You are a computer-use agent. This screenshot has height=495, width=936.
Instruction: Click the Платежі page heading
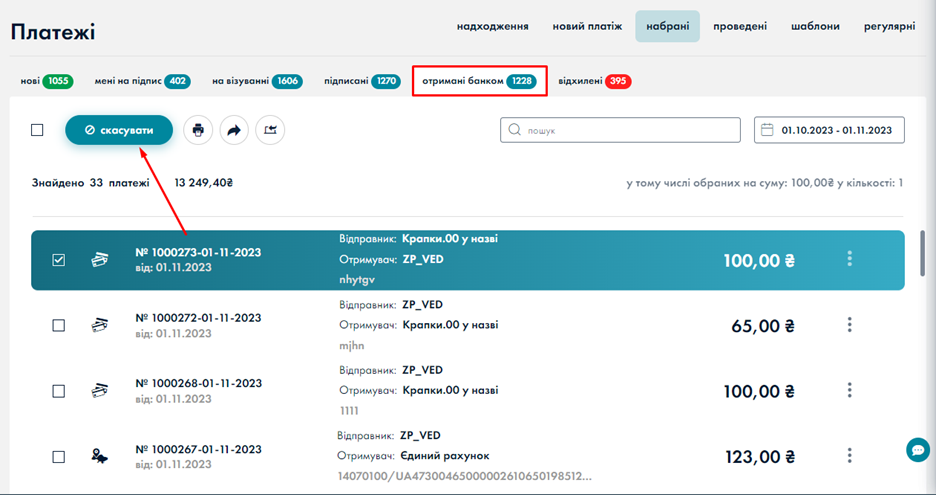pos(53,32)
